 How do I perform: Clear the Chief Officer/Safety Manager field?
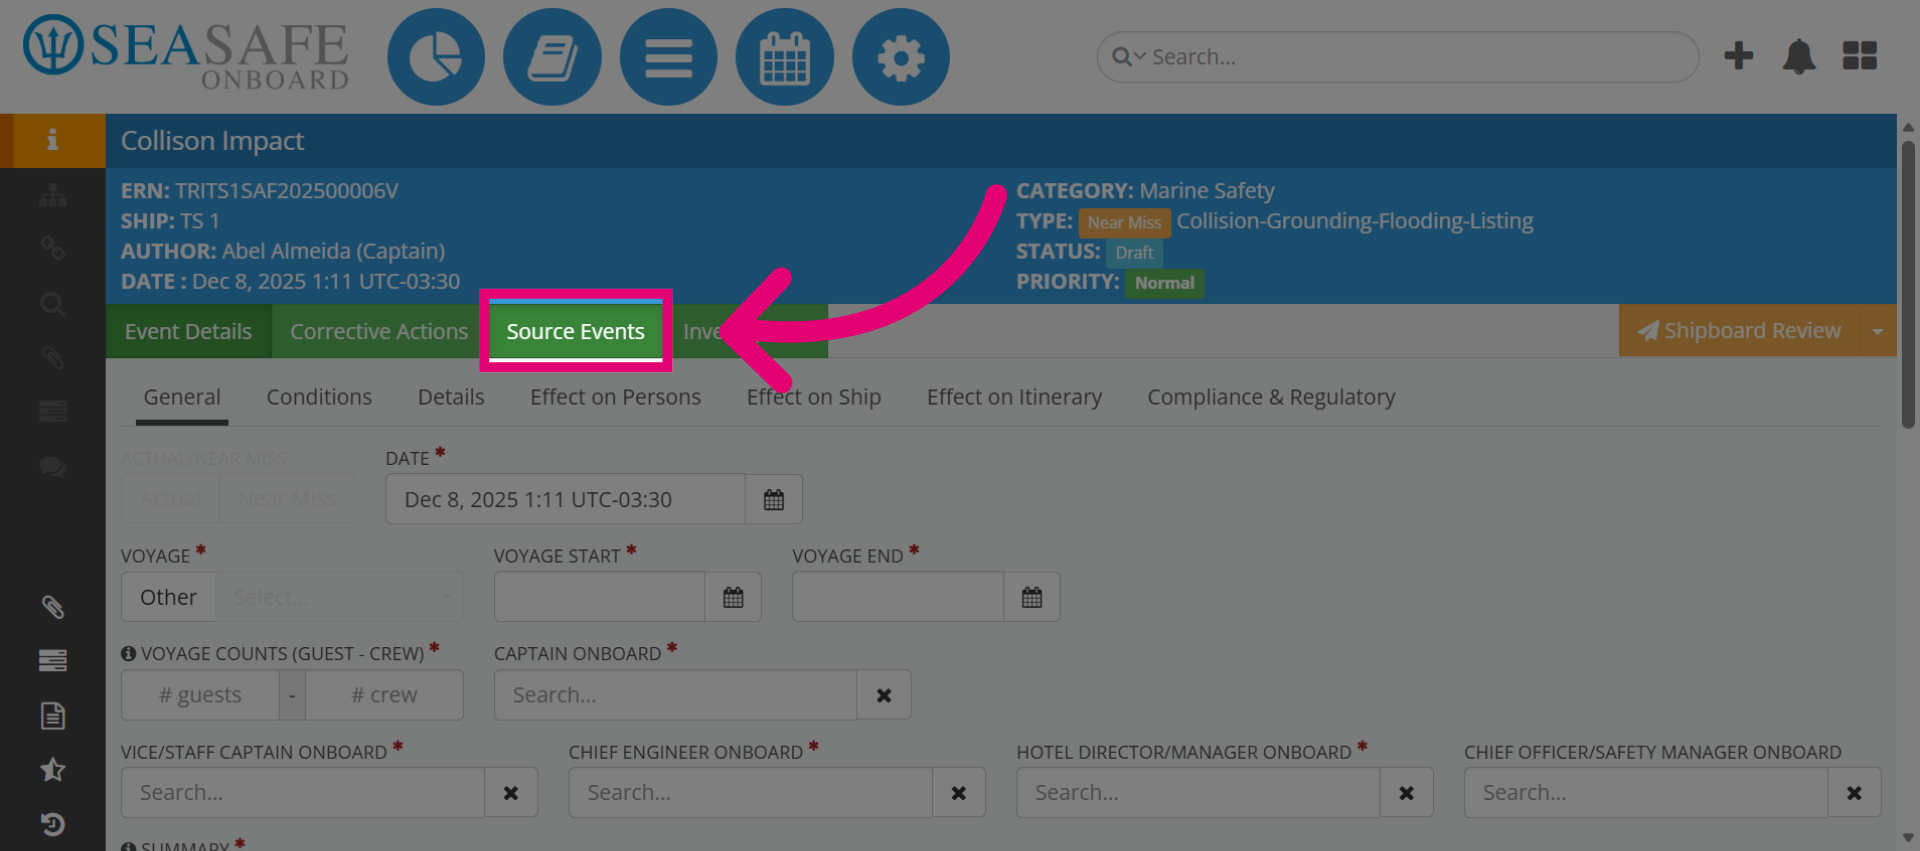1854,793
